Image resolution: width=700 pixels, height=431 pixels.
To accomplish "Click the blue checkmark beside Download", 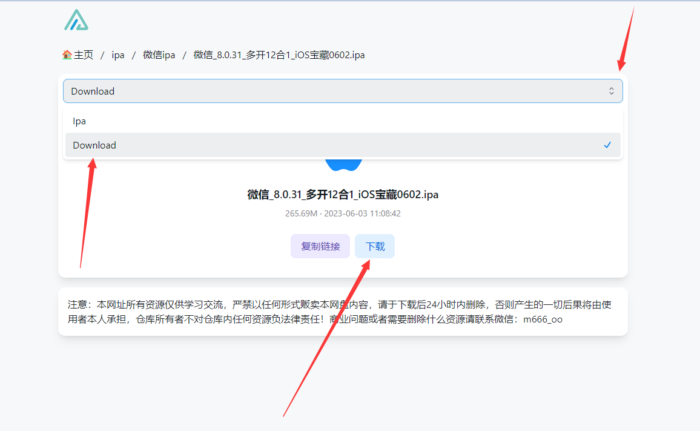I will 607,145.
